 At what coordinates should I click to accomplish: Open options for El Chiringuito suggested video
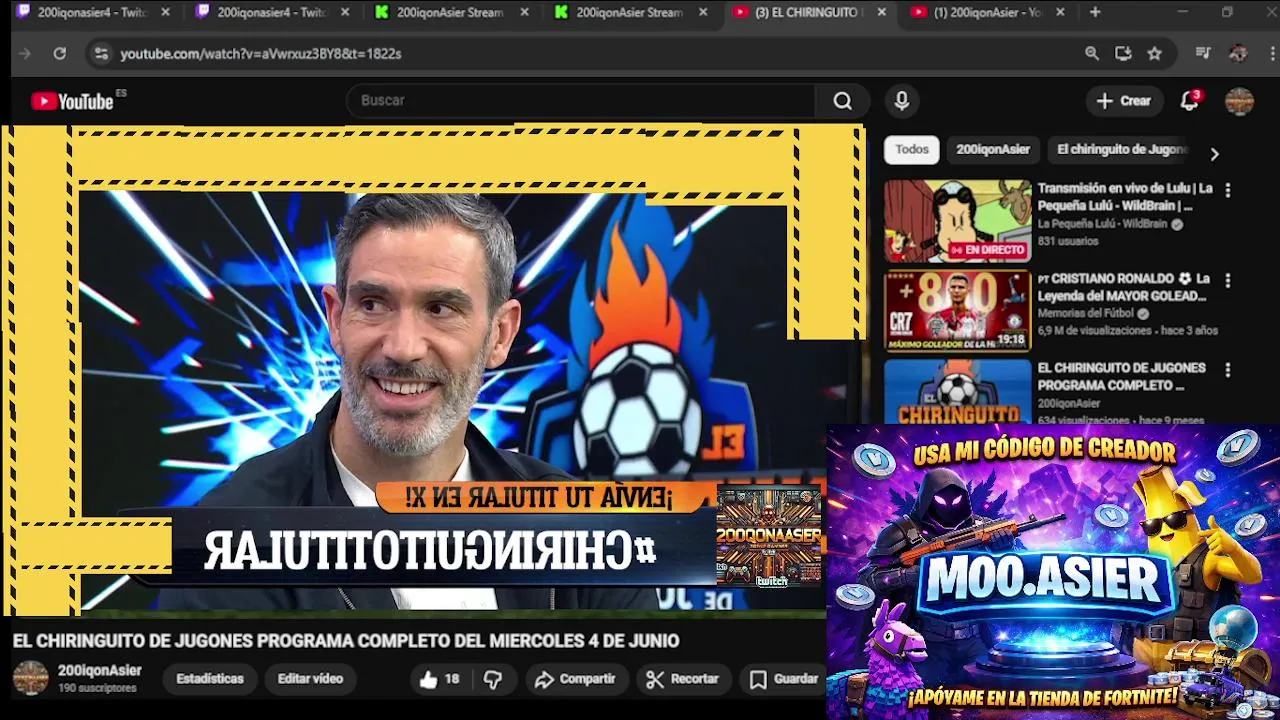(x=1228, y=370)
